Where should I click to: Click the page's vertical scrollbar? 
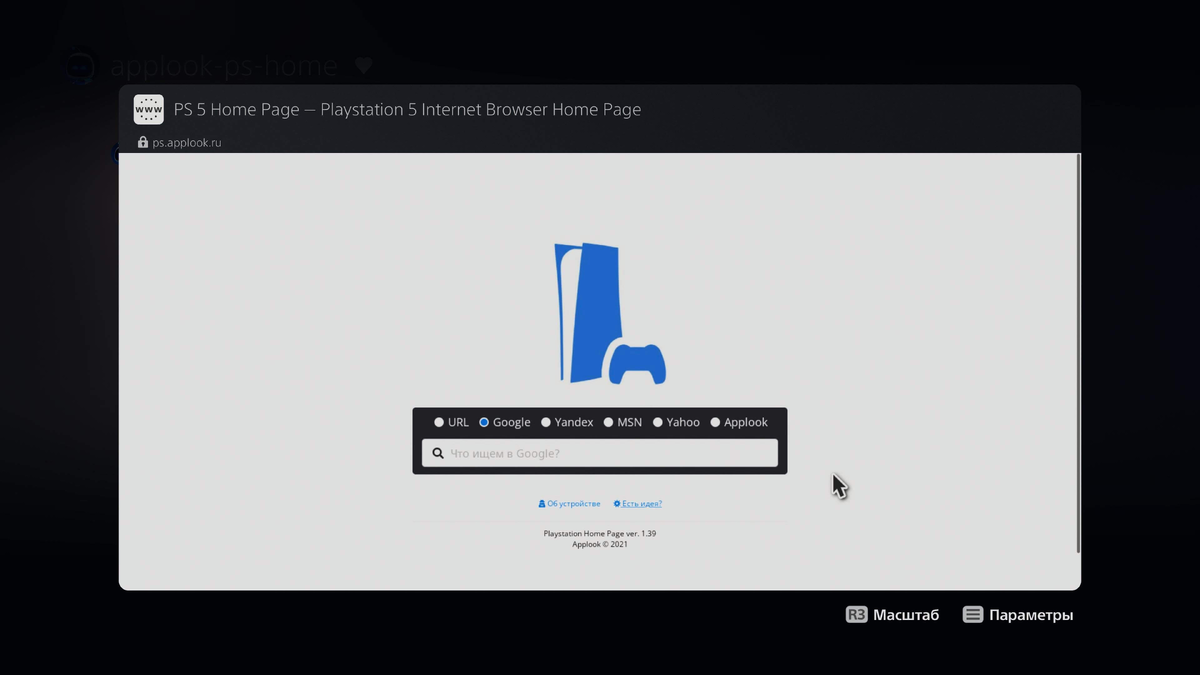click(1078, 353)
